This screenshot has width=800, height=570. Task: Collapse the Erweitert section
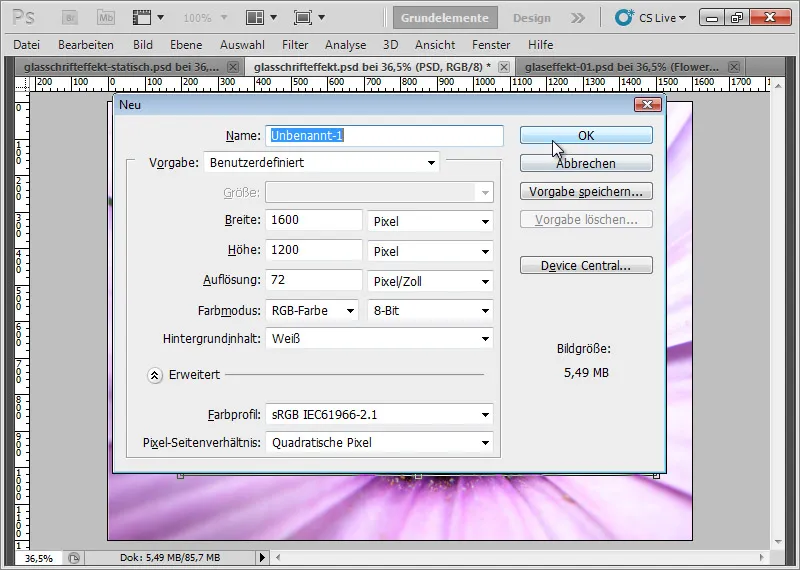coord(155,376)
